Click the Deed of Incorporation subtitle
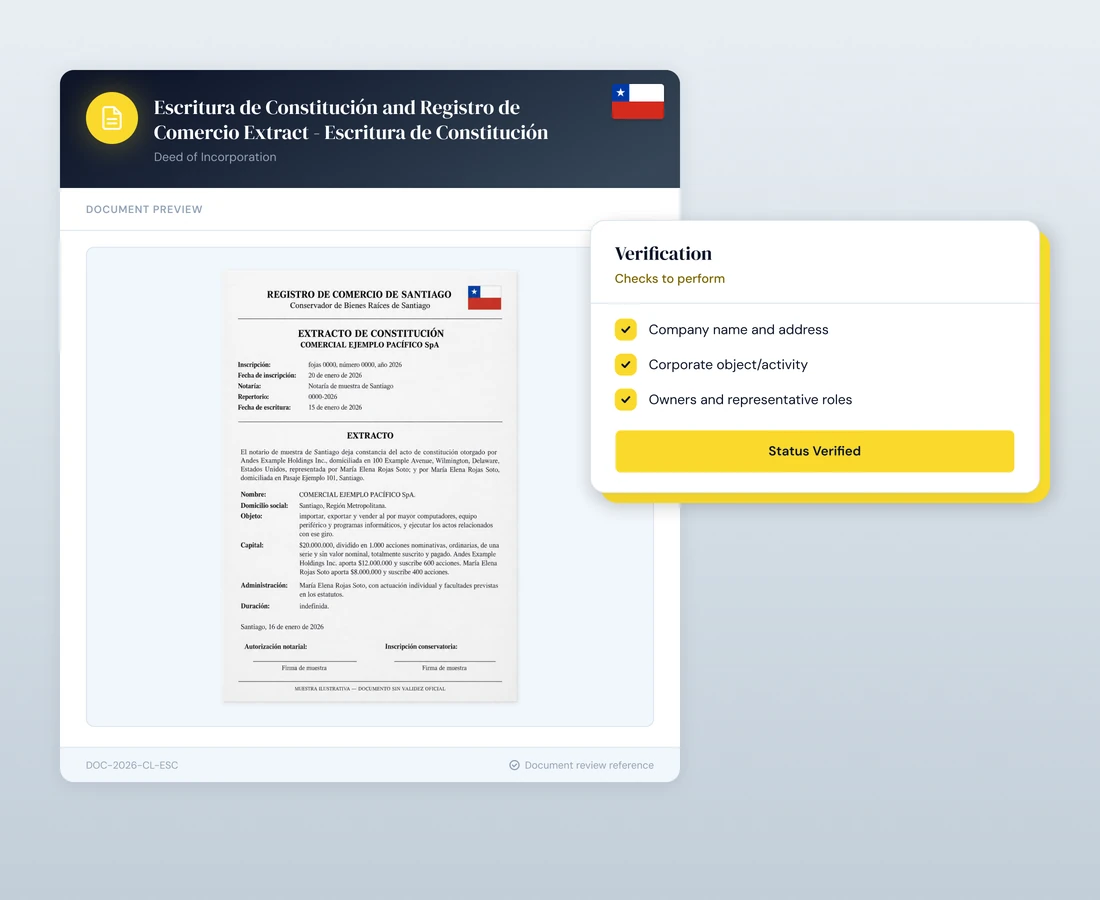Viewport: 1100px width, 900px height. (x=215, y=156)
